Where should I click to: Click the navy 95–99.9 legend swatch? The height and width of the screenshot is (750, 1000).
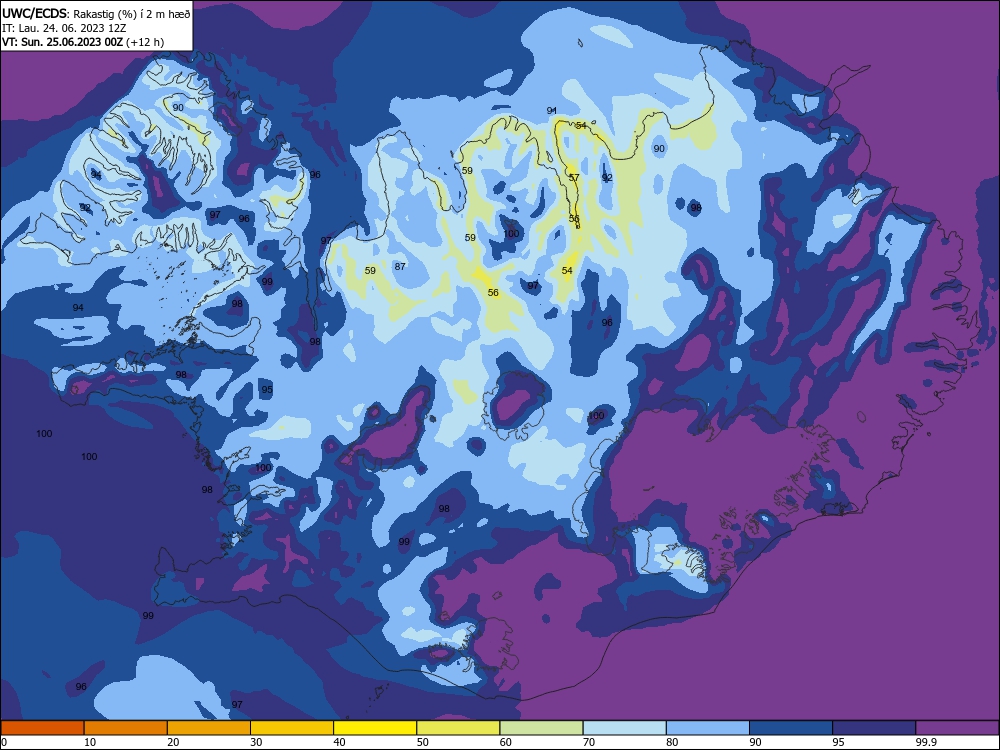click(x=874, y=728)
